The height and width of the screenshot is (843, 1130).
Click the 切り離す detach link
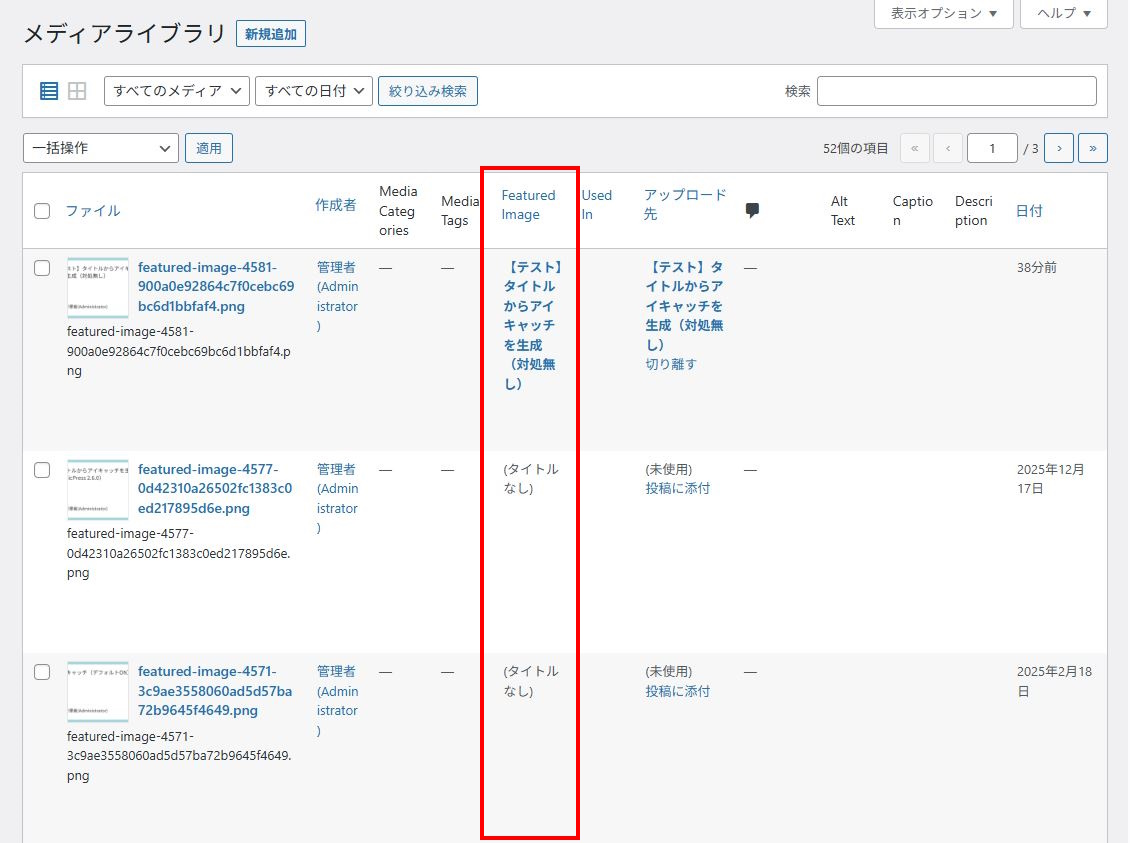point(671,364)
